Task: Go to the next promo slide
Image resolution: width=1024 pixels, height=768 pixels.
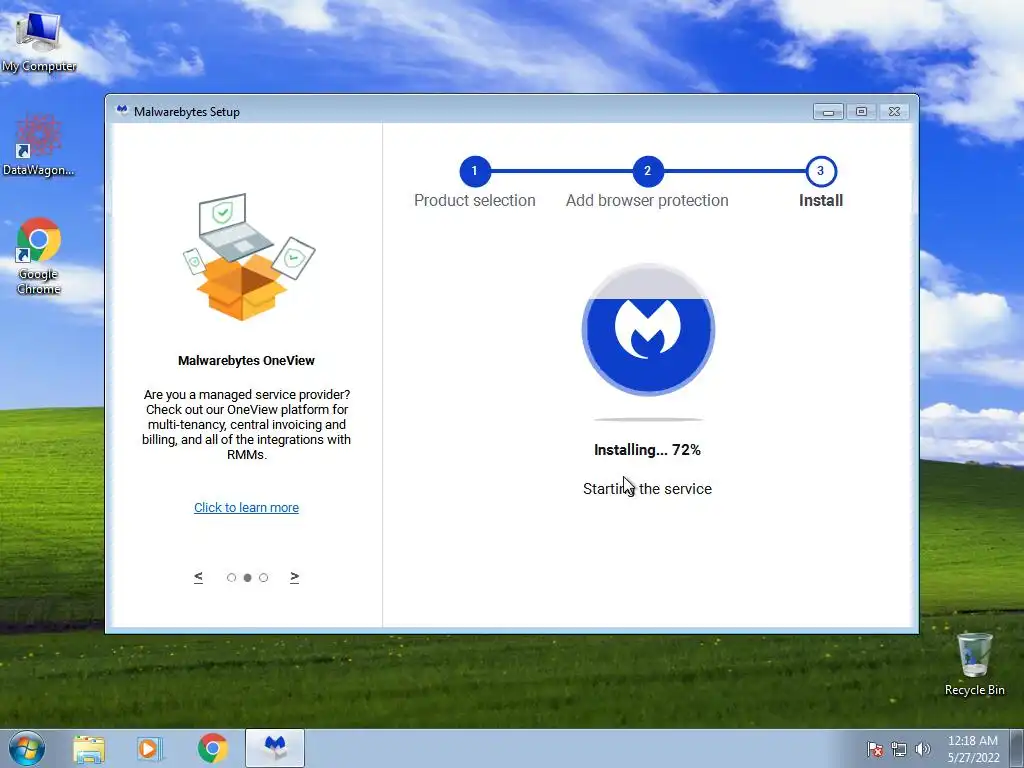Action: [295, 577]
